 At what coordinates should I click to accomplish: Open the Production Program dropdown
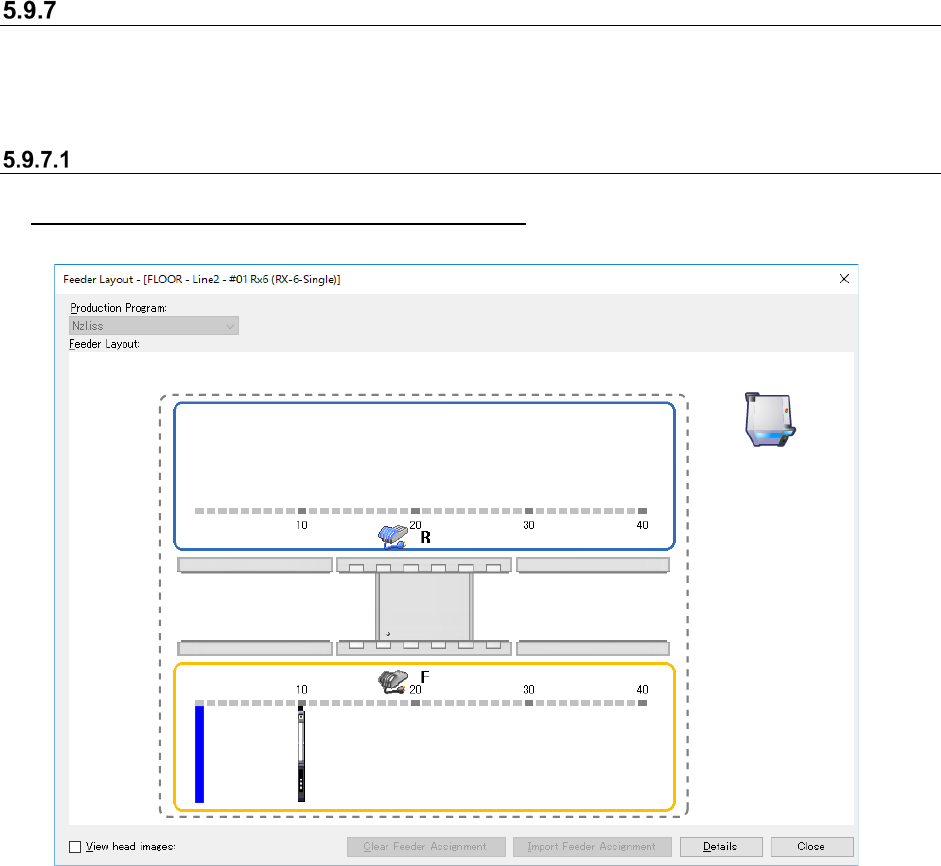(x=154, y=326)
